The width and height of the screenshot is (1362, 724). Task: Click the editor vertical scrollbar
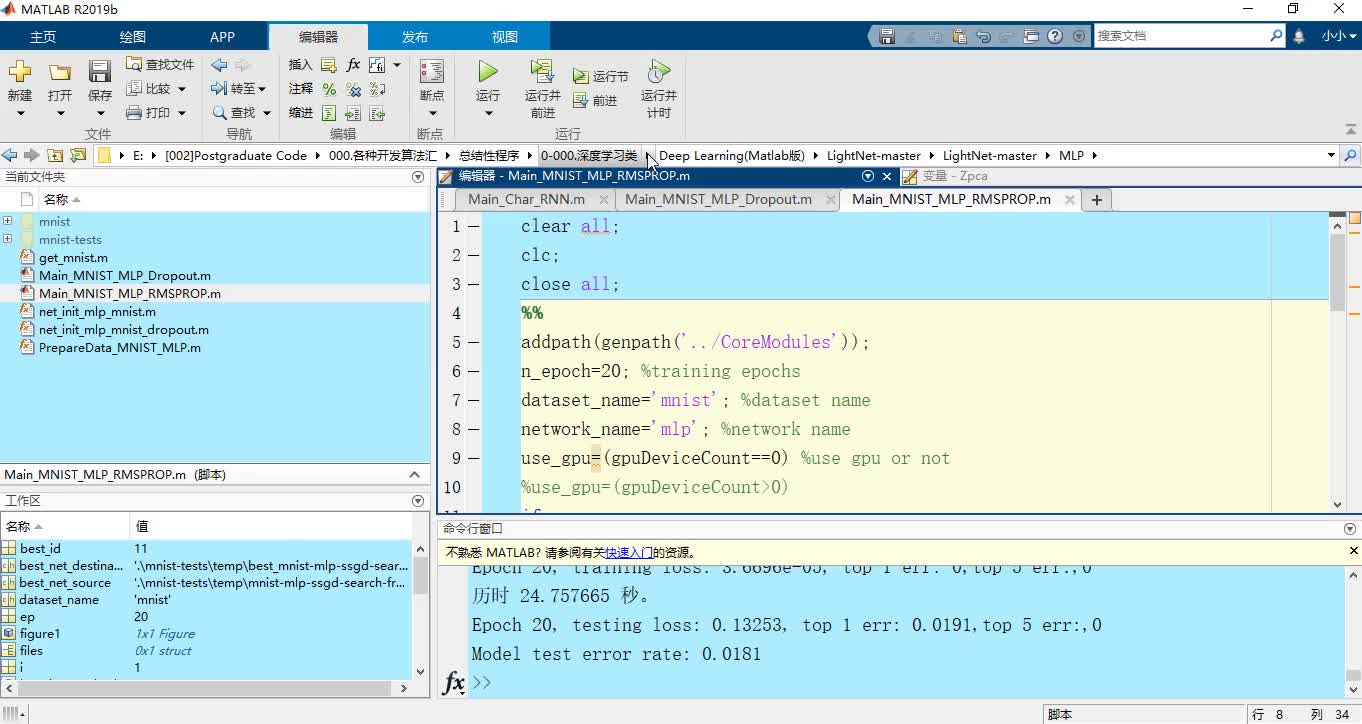(1338, 270)
